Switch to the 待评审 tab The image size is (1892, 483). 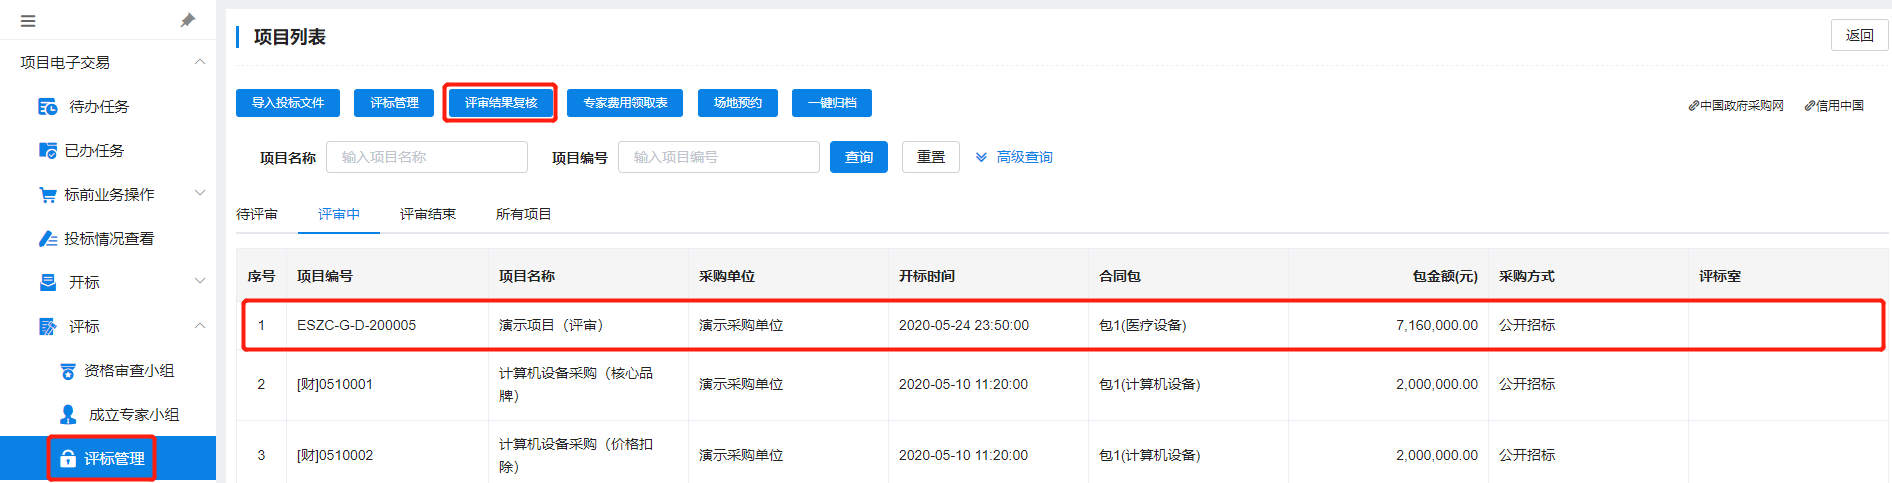(x=257, y=215)
